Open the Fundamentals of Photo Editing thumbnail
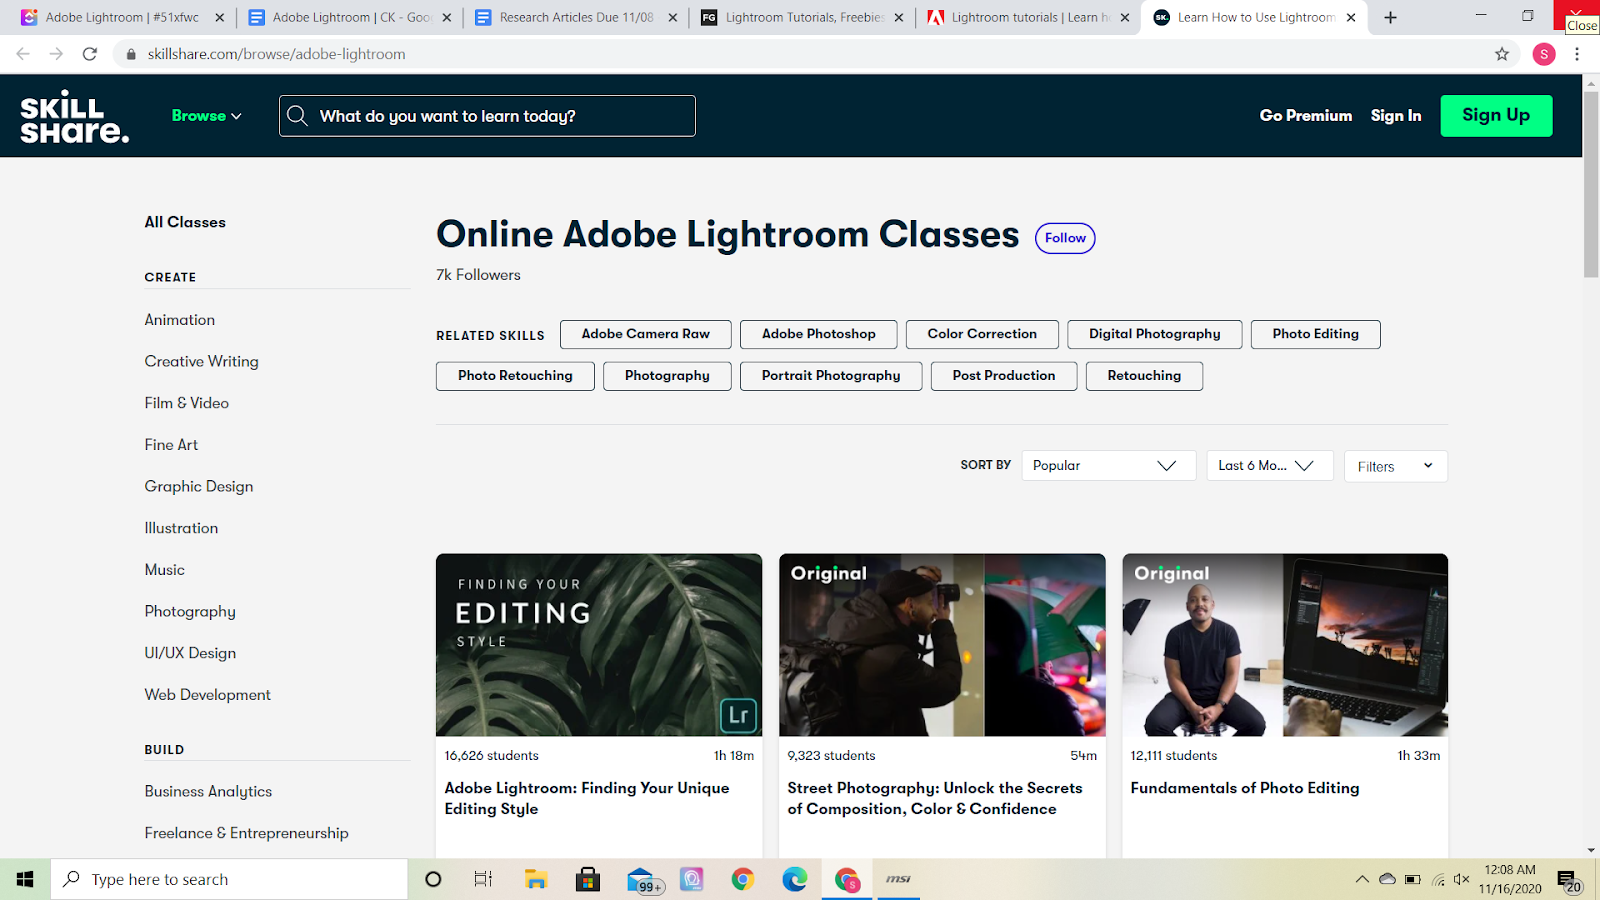 coord(1285,645)
